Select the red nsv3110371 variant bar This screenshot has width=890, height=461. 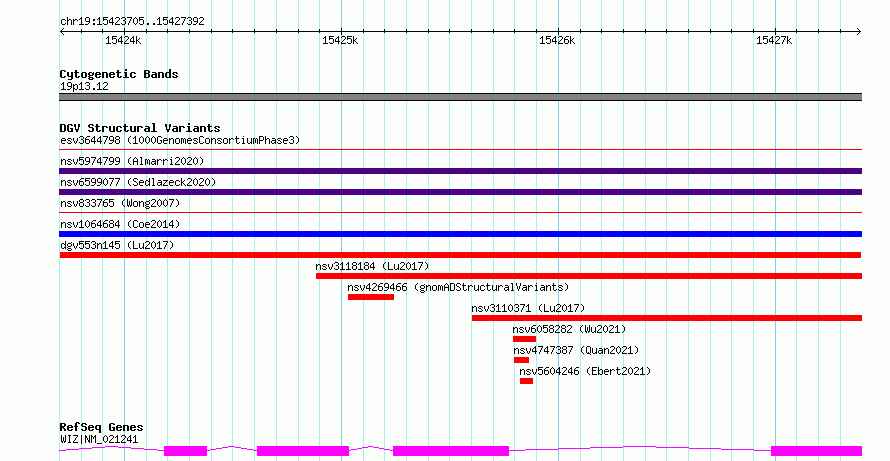667,318
